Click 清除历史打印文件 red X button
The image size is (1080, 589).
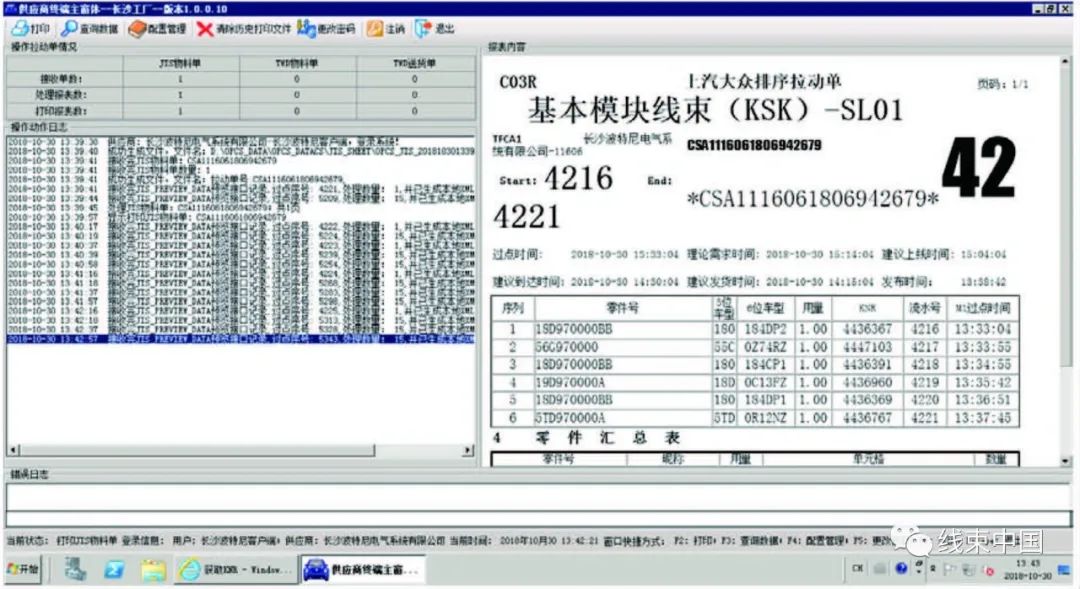(244, 29)
